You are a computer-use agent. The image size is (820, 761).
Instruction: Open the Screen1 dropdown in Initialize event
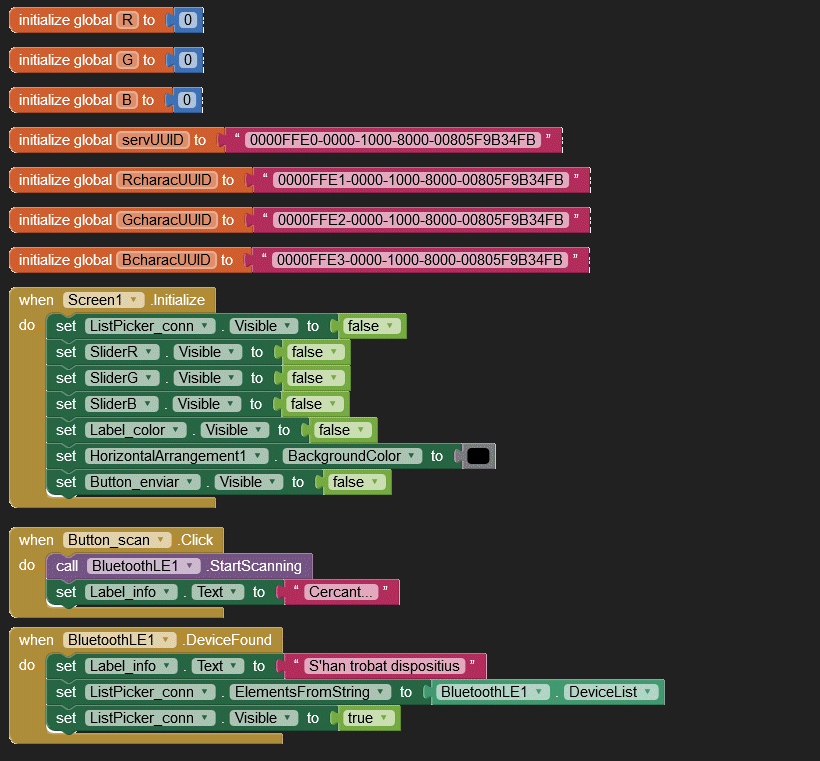click(x=130, y=300)
